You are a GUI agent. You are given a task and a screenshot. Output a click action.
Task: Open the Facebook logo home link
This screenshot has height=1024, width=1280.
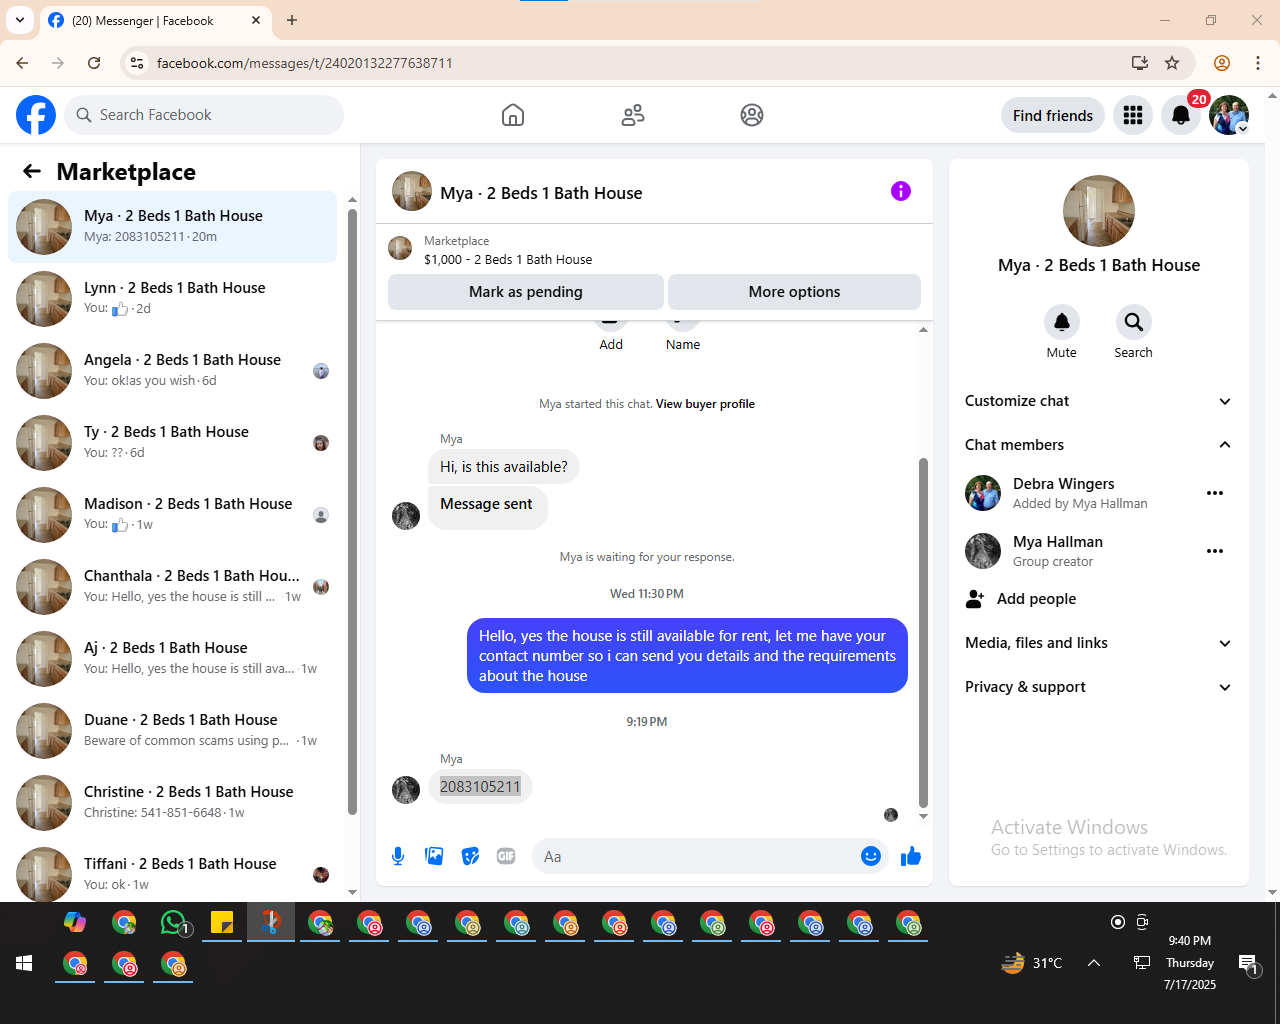click(x=36, y=115)
